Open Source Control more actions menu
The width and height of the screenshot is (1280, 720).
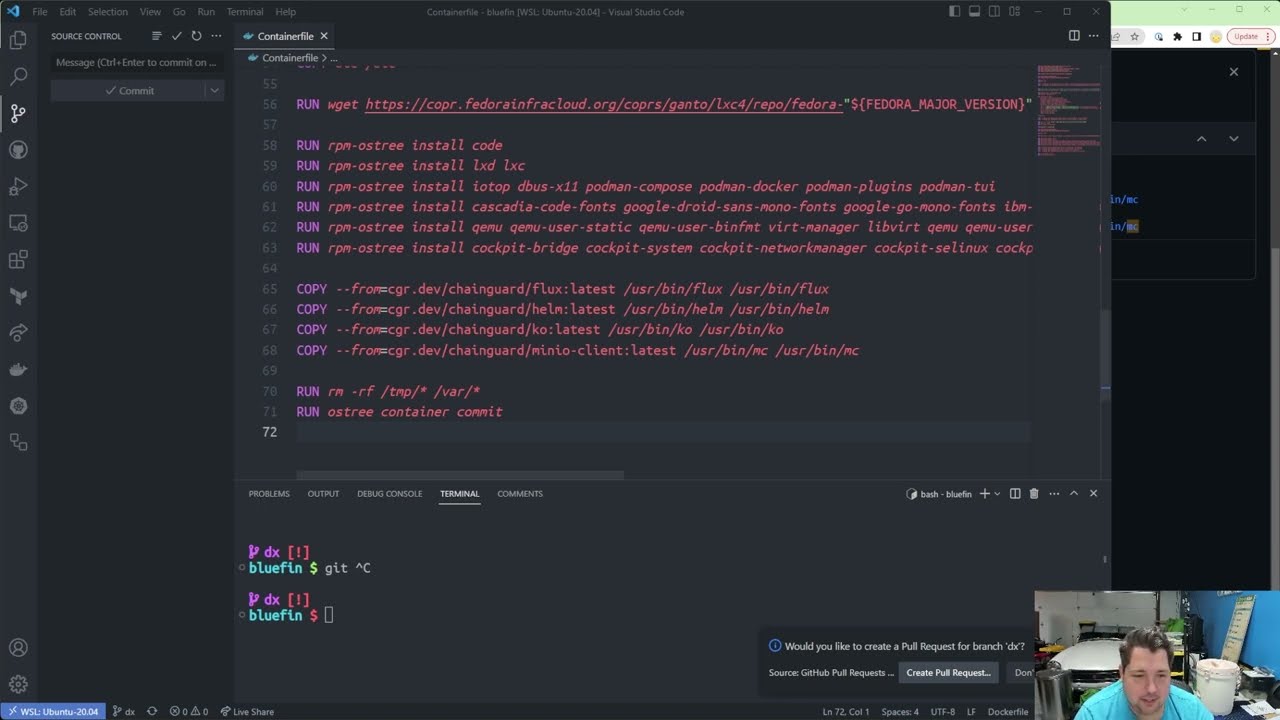coord(216,36)
